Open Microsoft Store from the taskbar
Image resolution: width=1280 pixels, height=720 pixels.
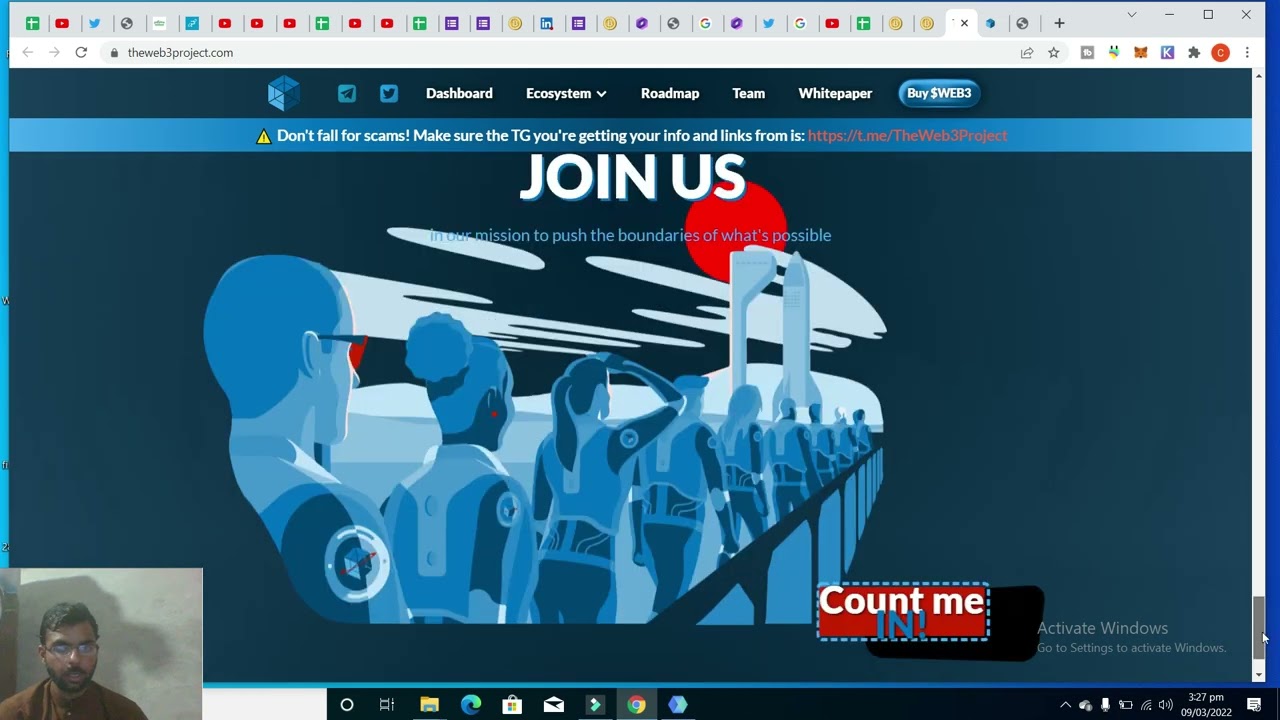coord(512,705)
